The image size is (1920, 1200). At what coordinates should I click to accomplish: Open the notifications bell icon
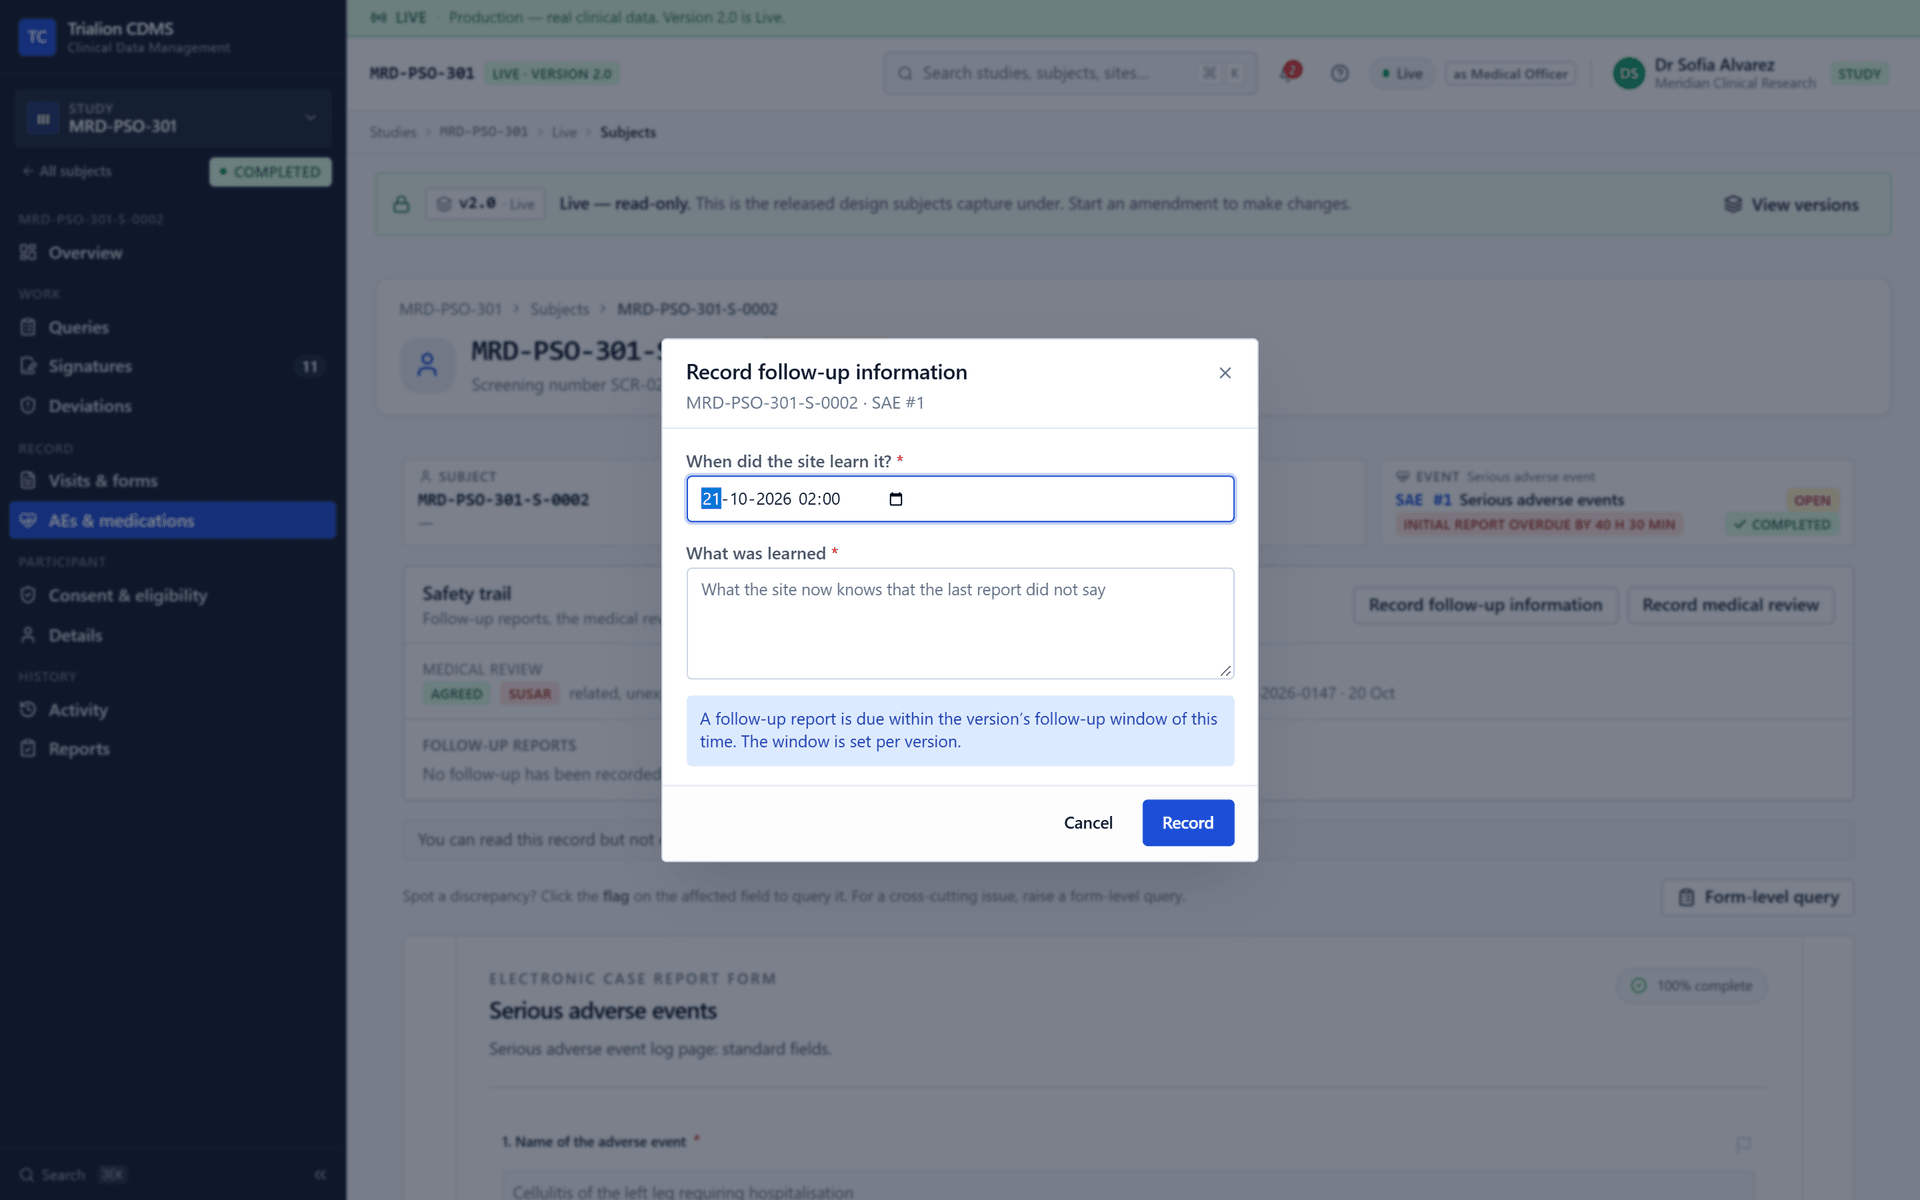tap(1289, 73)
